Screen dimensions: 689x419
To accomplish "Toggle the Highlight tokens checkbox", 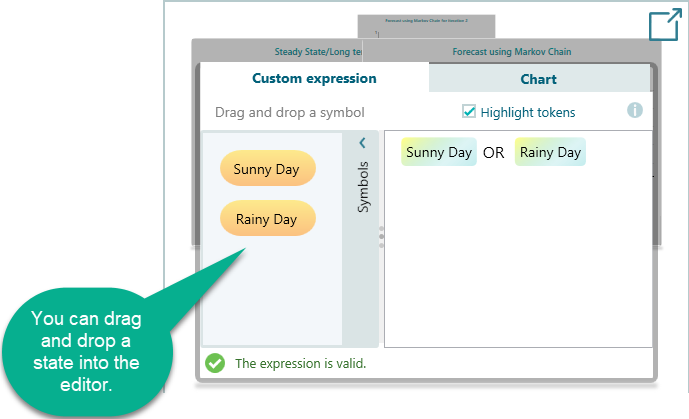I will pos(469,112).
